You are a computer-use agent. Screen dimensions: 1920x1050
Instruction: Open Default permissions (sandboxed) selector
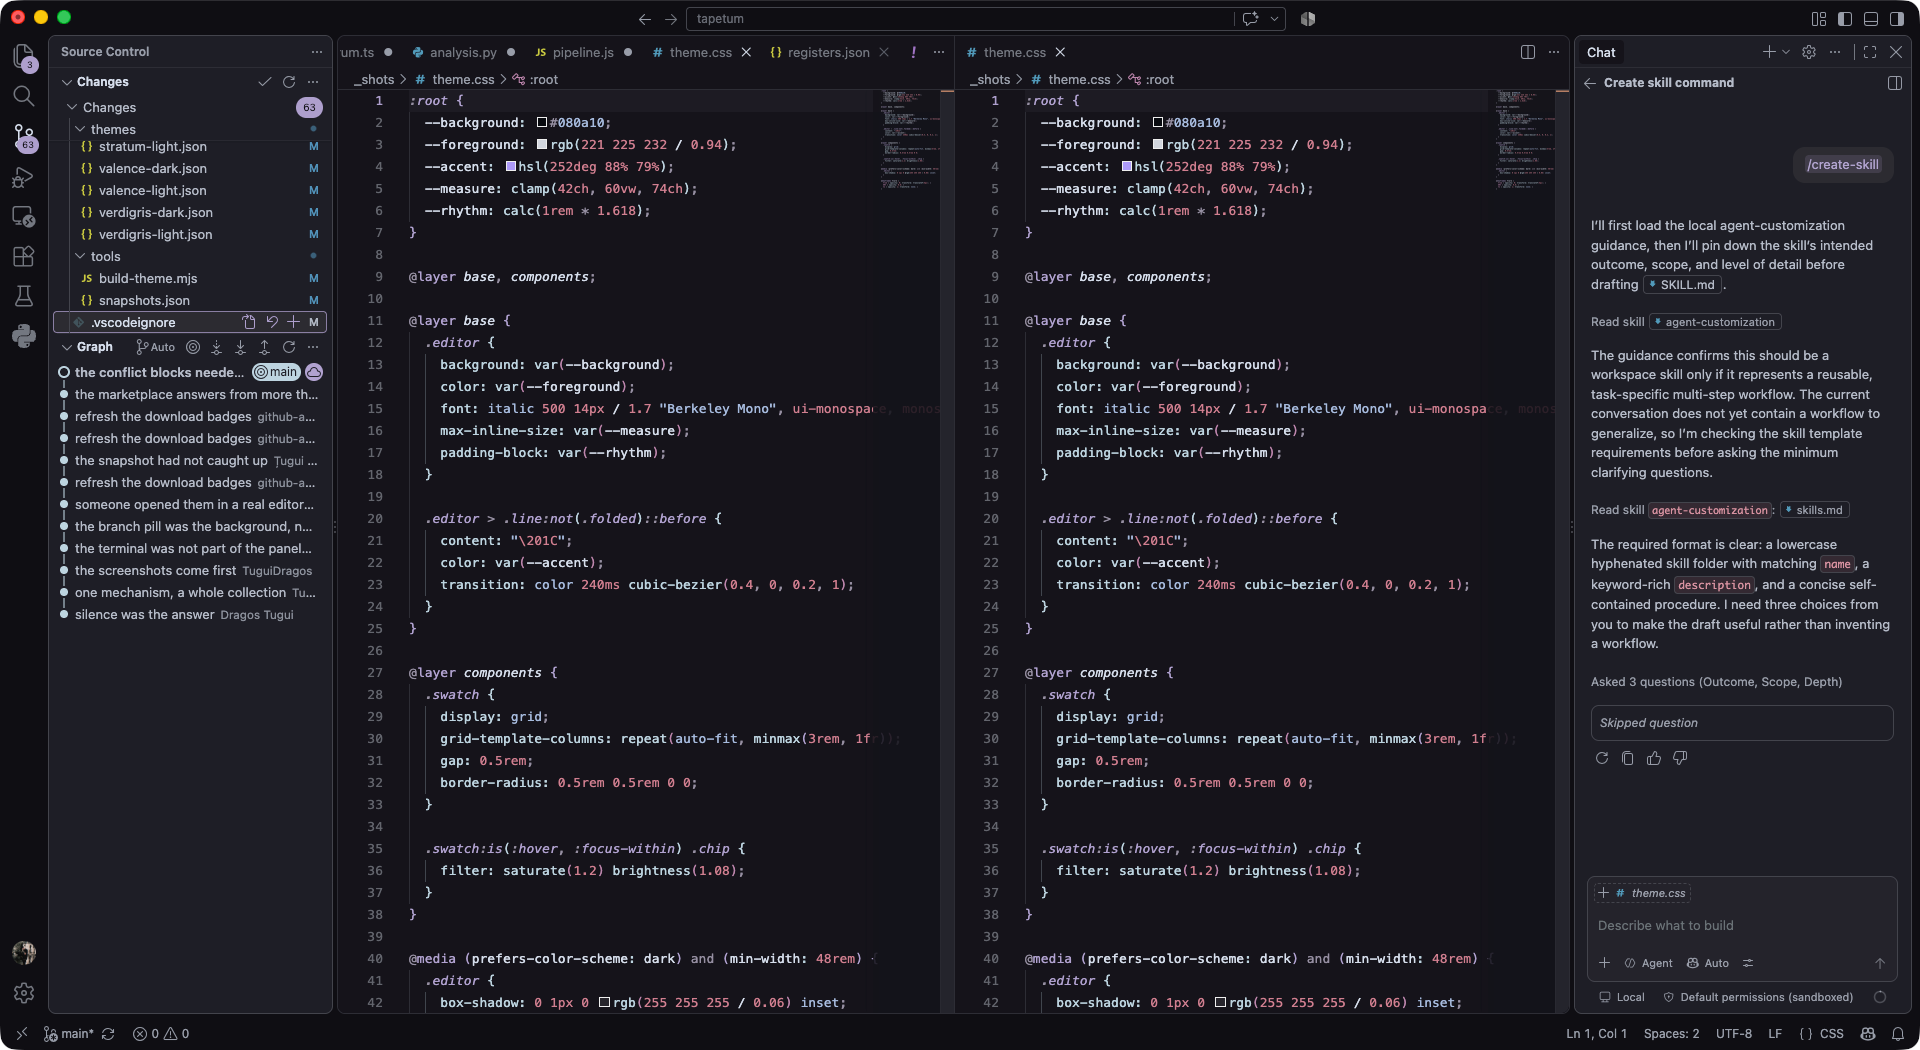[1758, 997]
